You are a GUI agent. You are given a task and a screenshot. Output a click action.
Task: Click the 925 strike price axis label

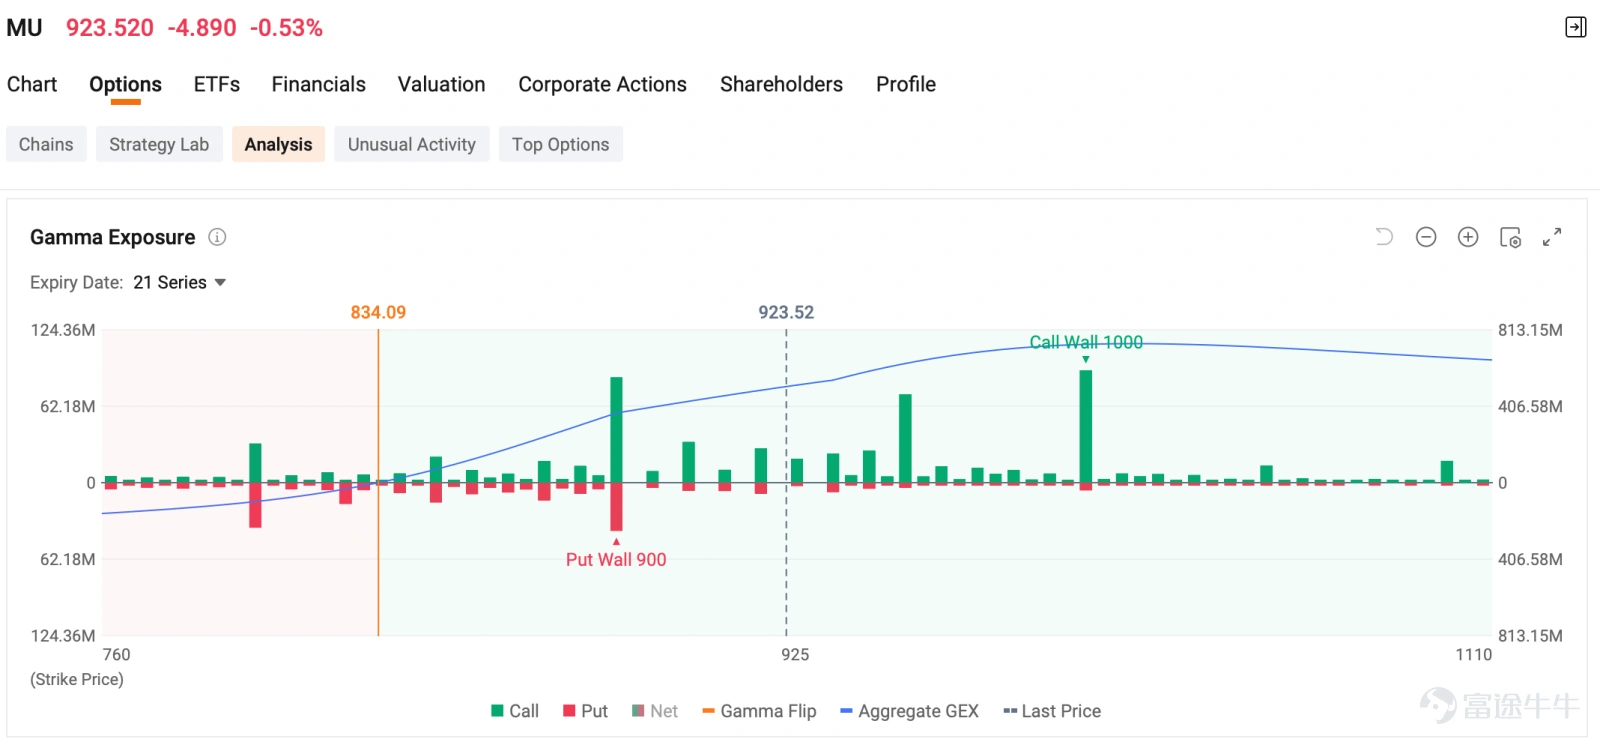[x=795, y=654]
